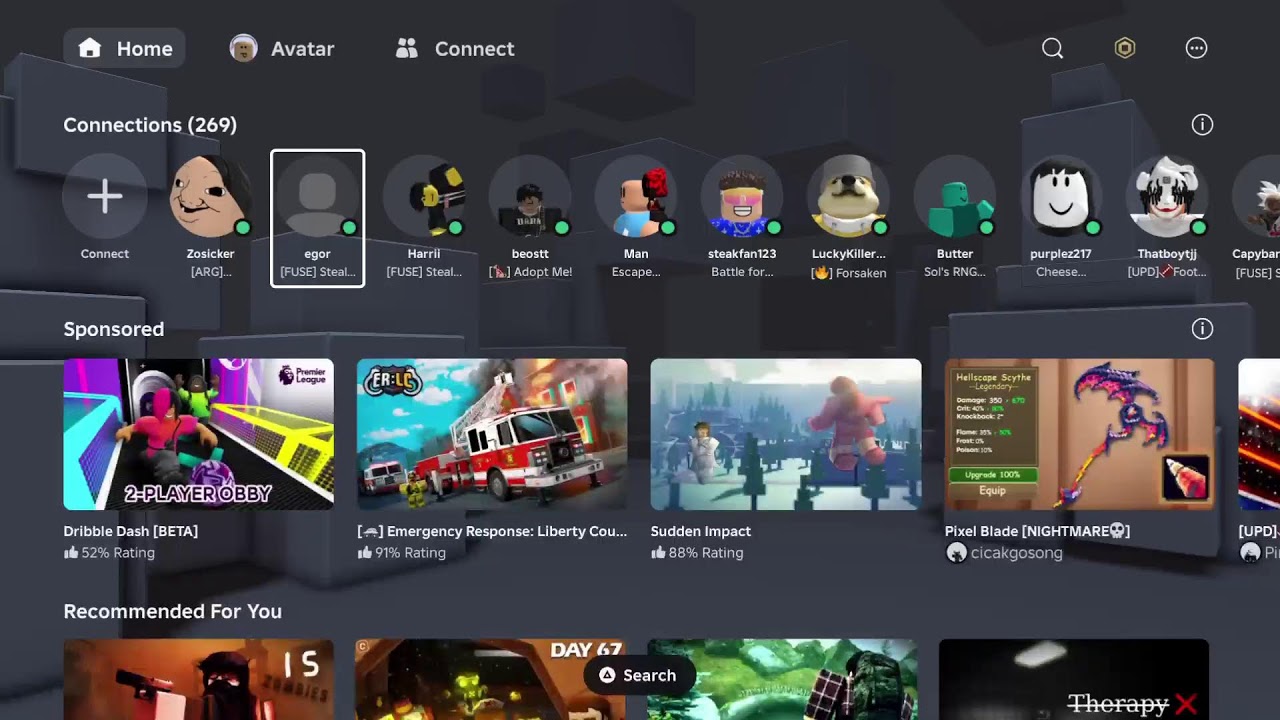Click the Pixel Blade [NIGHTMARE] title
Screen dimensions: 1280x720
[x=1038, y=531]
